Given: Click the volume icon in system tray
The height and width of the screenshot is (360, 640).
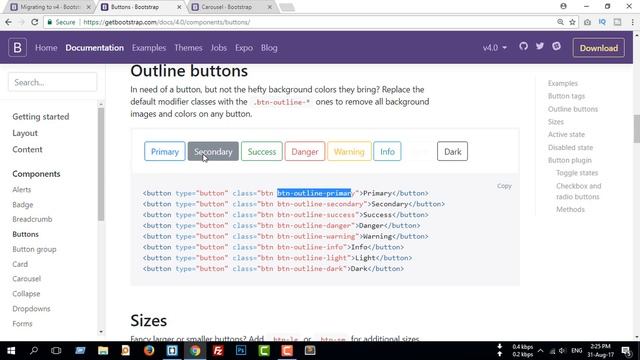Looking at the screenshot, I should [562, 351].
